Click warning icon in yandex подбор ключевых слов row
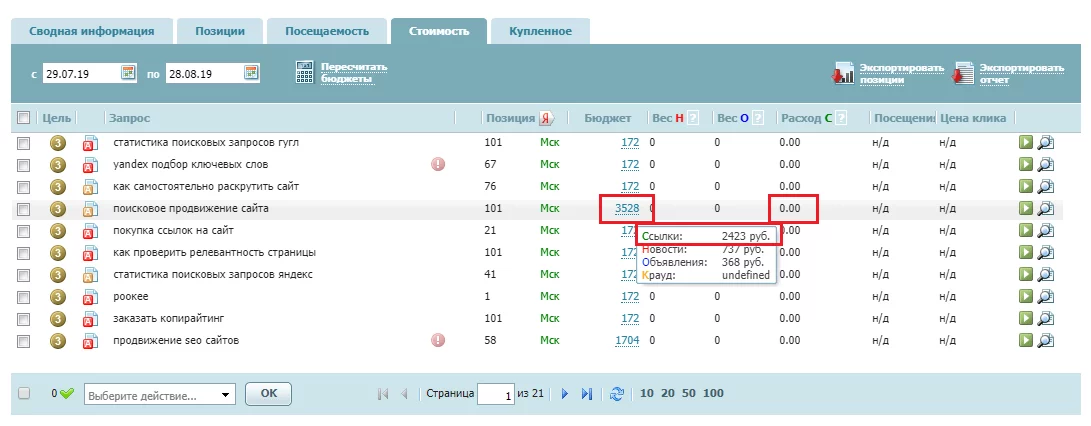This screenshot has width=1091, height=426. tap(438, 164)
